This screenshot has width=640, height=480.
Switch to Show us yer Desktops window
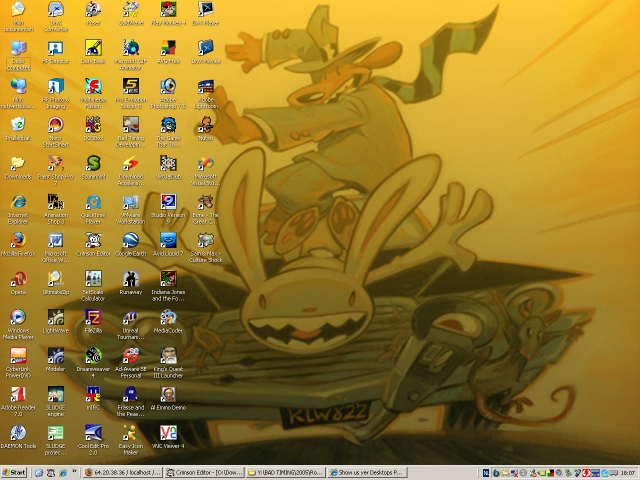coord(368,473)
